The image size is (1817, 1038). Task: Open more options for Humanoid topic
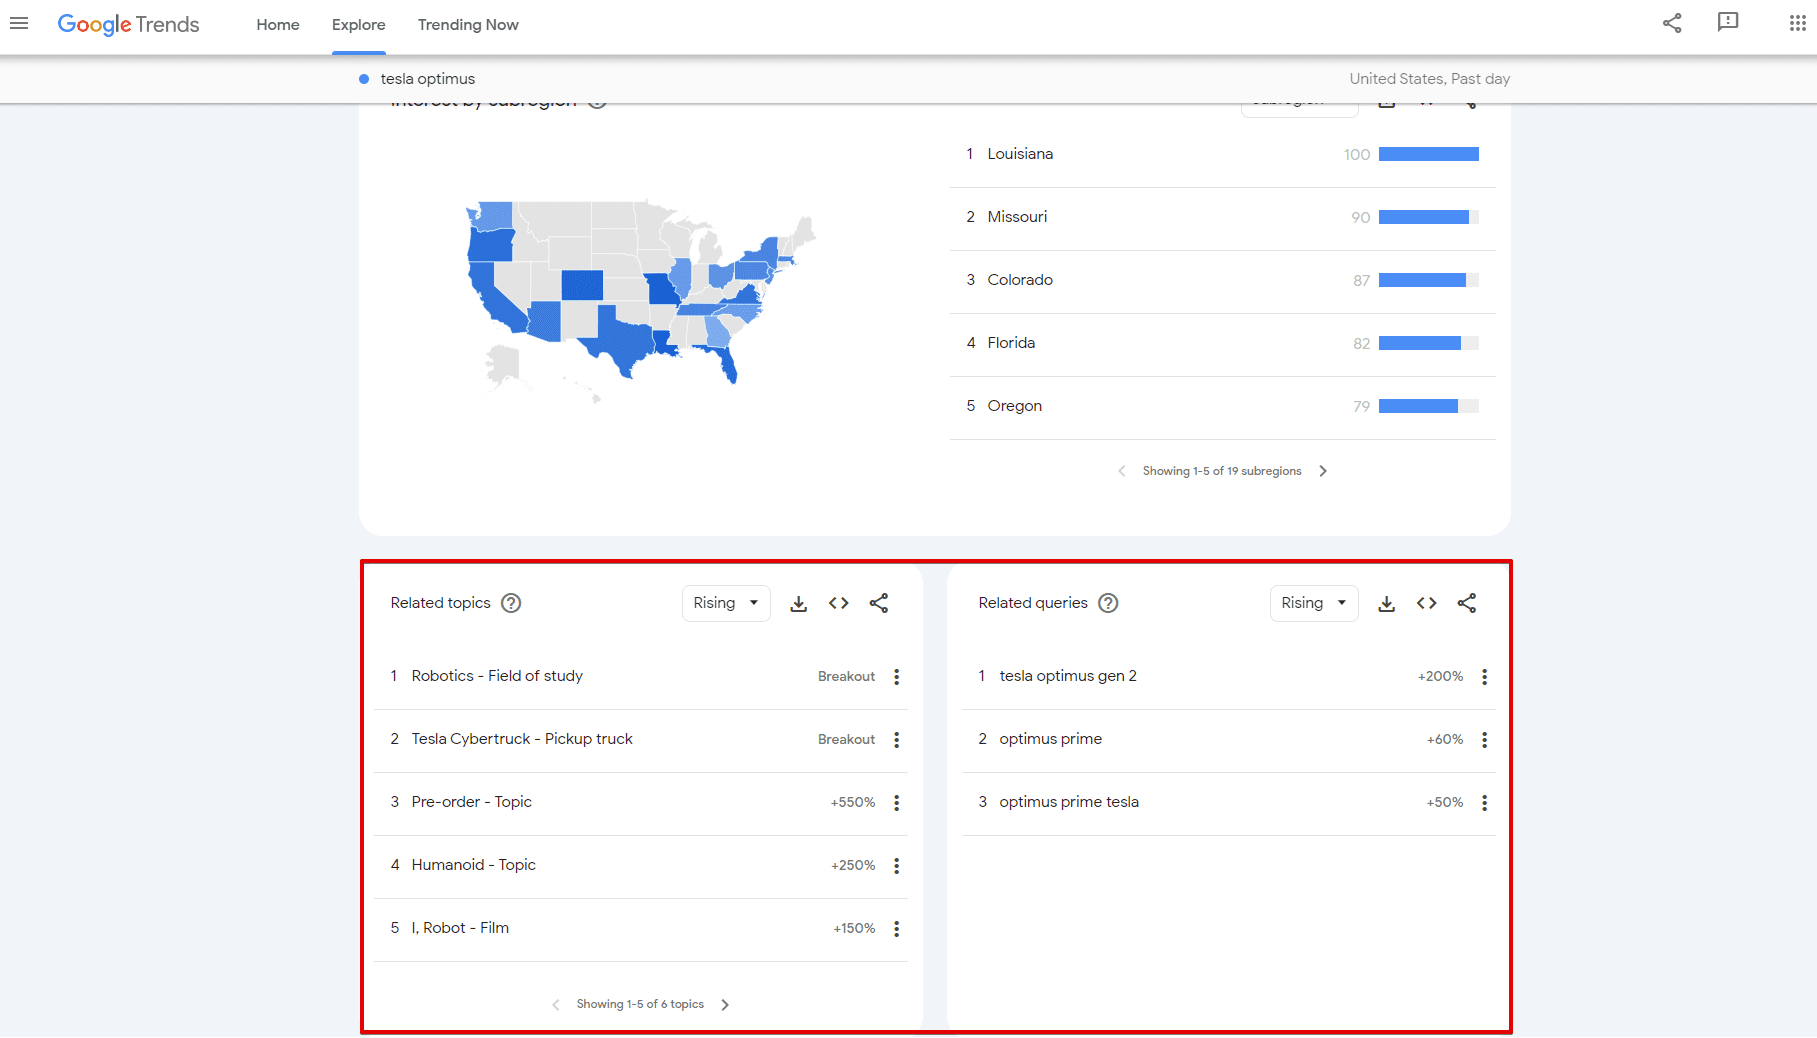tap(897, 866)
